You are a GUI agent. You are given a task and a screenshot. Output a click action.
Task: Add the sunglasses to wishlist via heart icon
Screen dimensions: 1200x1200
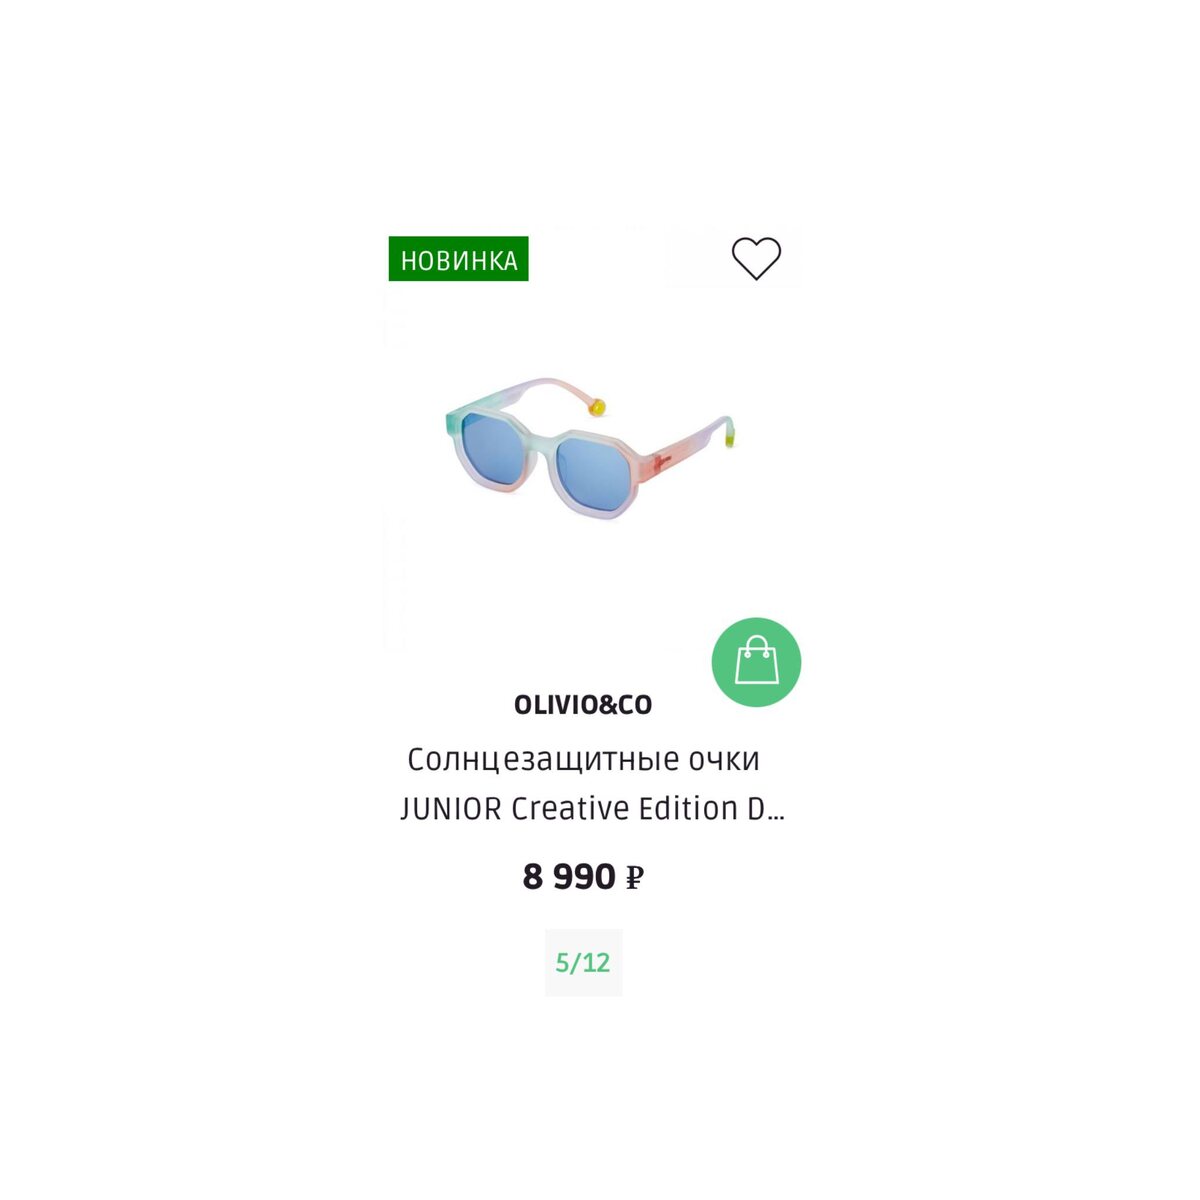point(756,259)
